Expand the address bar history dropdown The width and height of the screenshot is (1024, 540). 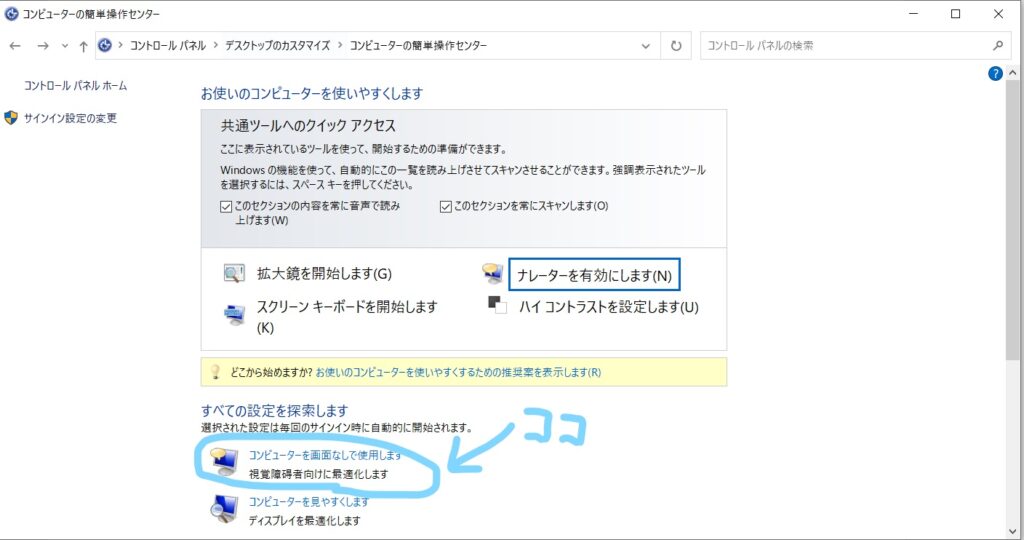[645, 46]
